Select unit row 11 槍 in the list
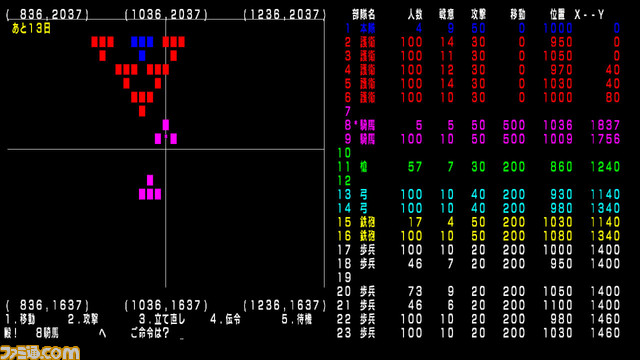The height and width of the screenshot is (360, 640). 478,167
